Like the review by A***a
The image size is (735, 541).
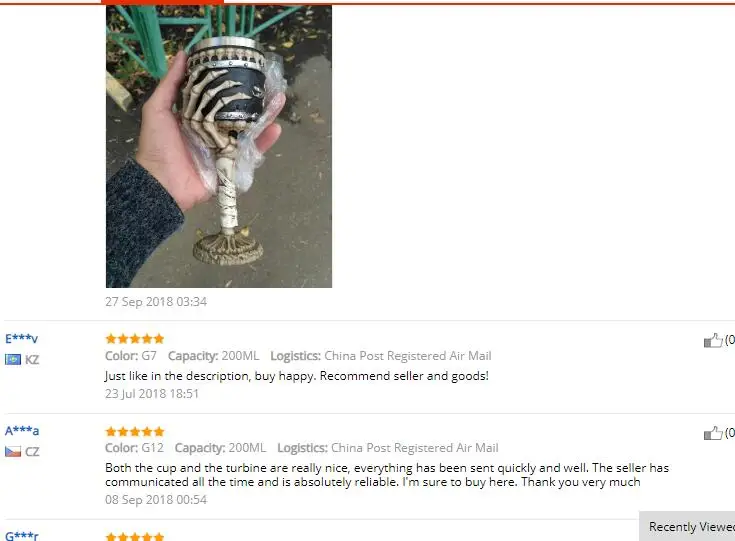pos(712,433)
